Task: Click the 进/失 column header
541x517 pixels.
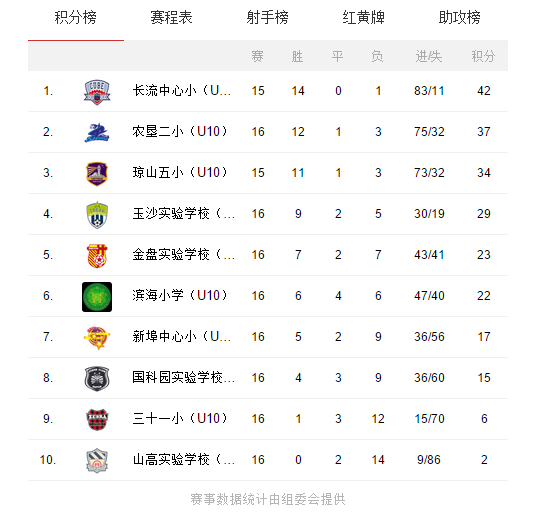Action: click(429, 56)
